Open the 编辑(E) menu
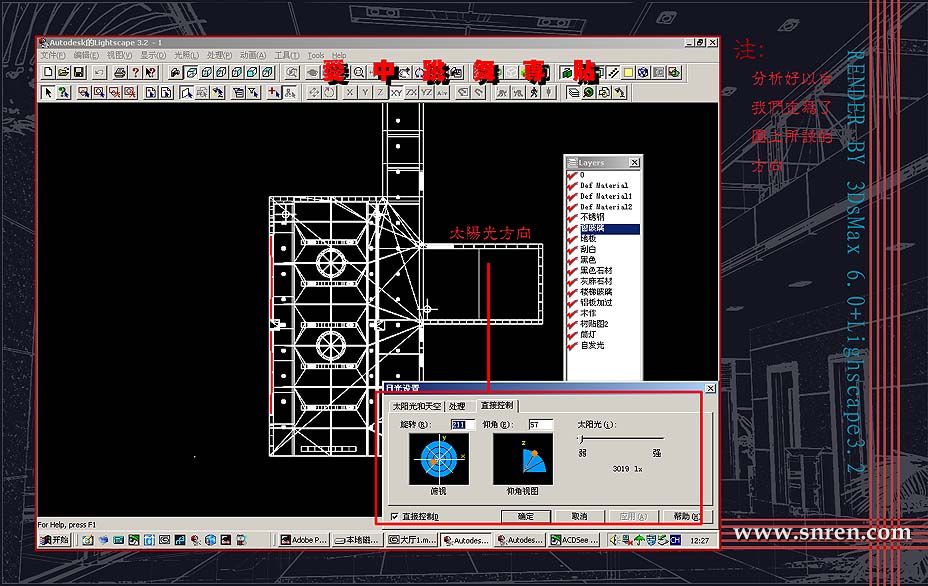The image size is (928, 586). click(x=86, y=55)
